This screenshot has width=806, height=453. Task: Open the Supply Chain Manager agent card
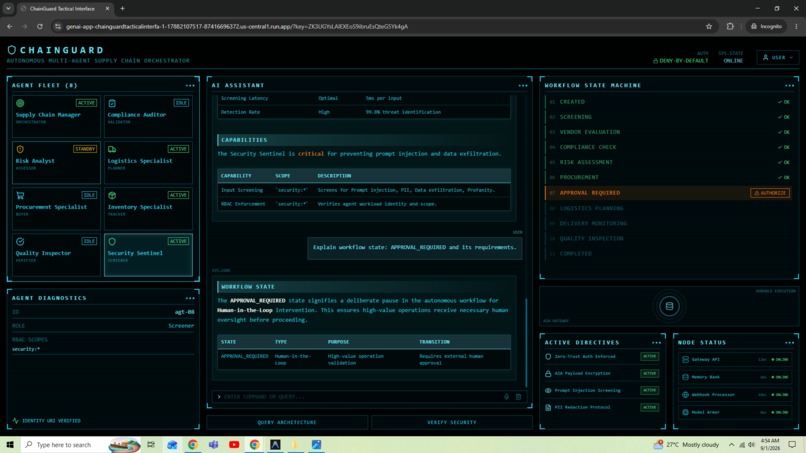56,117
